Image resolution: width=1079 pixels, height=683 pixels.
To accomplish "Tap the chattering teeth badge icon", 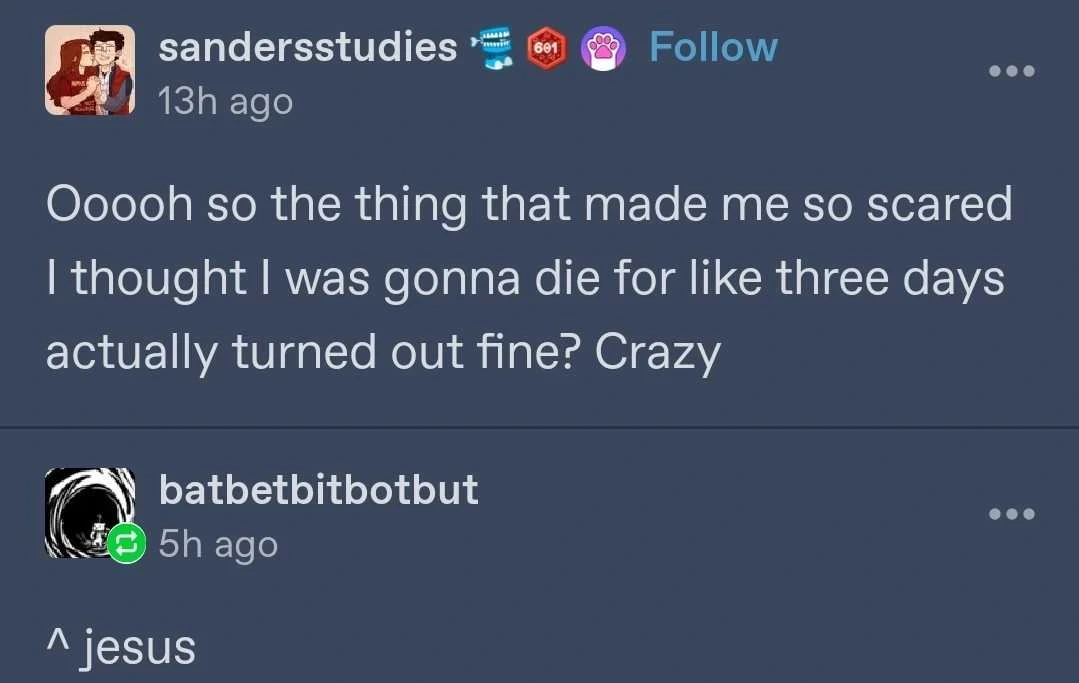I will pos(492,48).
